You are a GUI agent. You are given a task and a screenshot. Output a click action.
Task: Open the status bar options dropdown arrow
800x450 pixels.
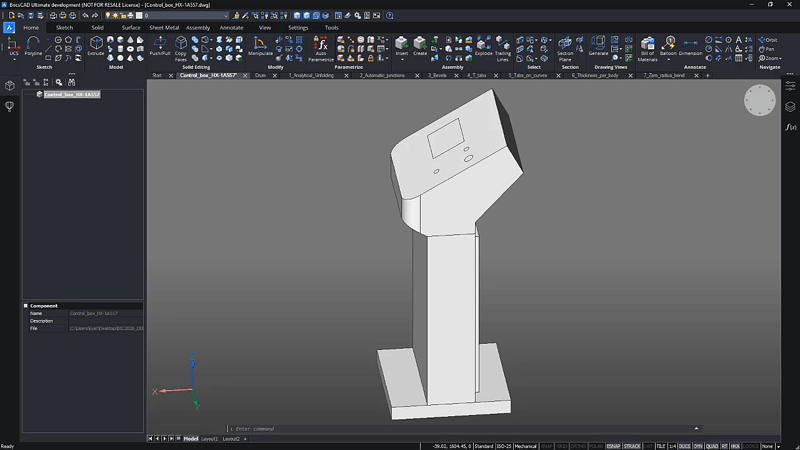click(x=779, y=446)
